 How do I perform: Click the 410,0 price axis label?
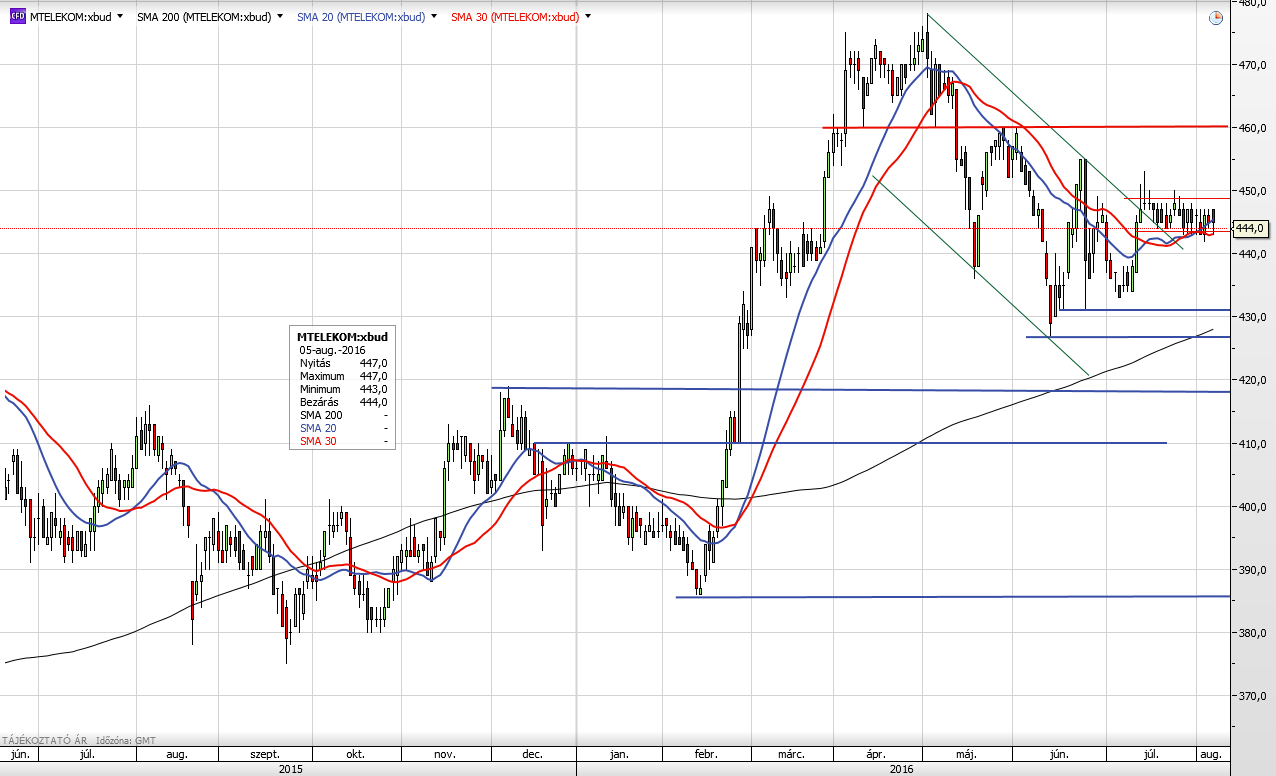[1254, 444]
